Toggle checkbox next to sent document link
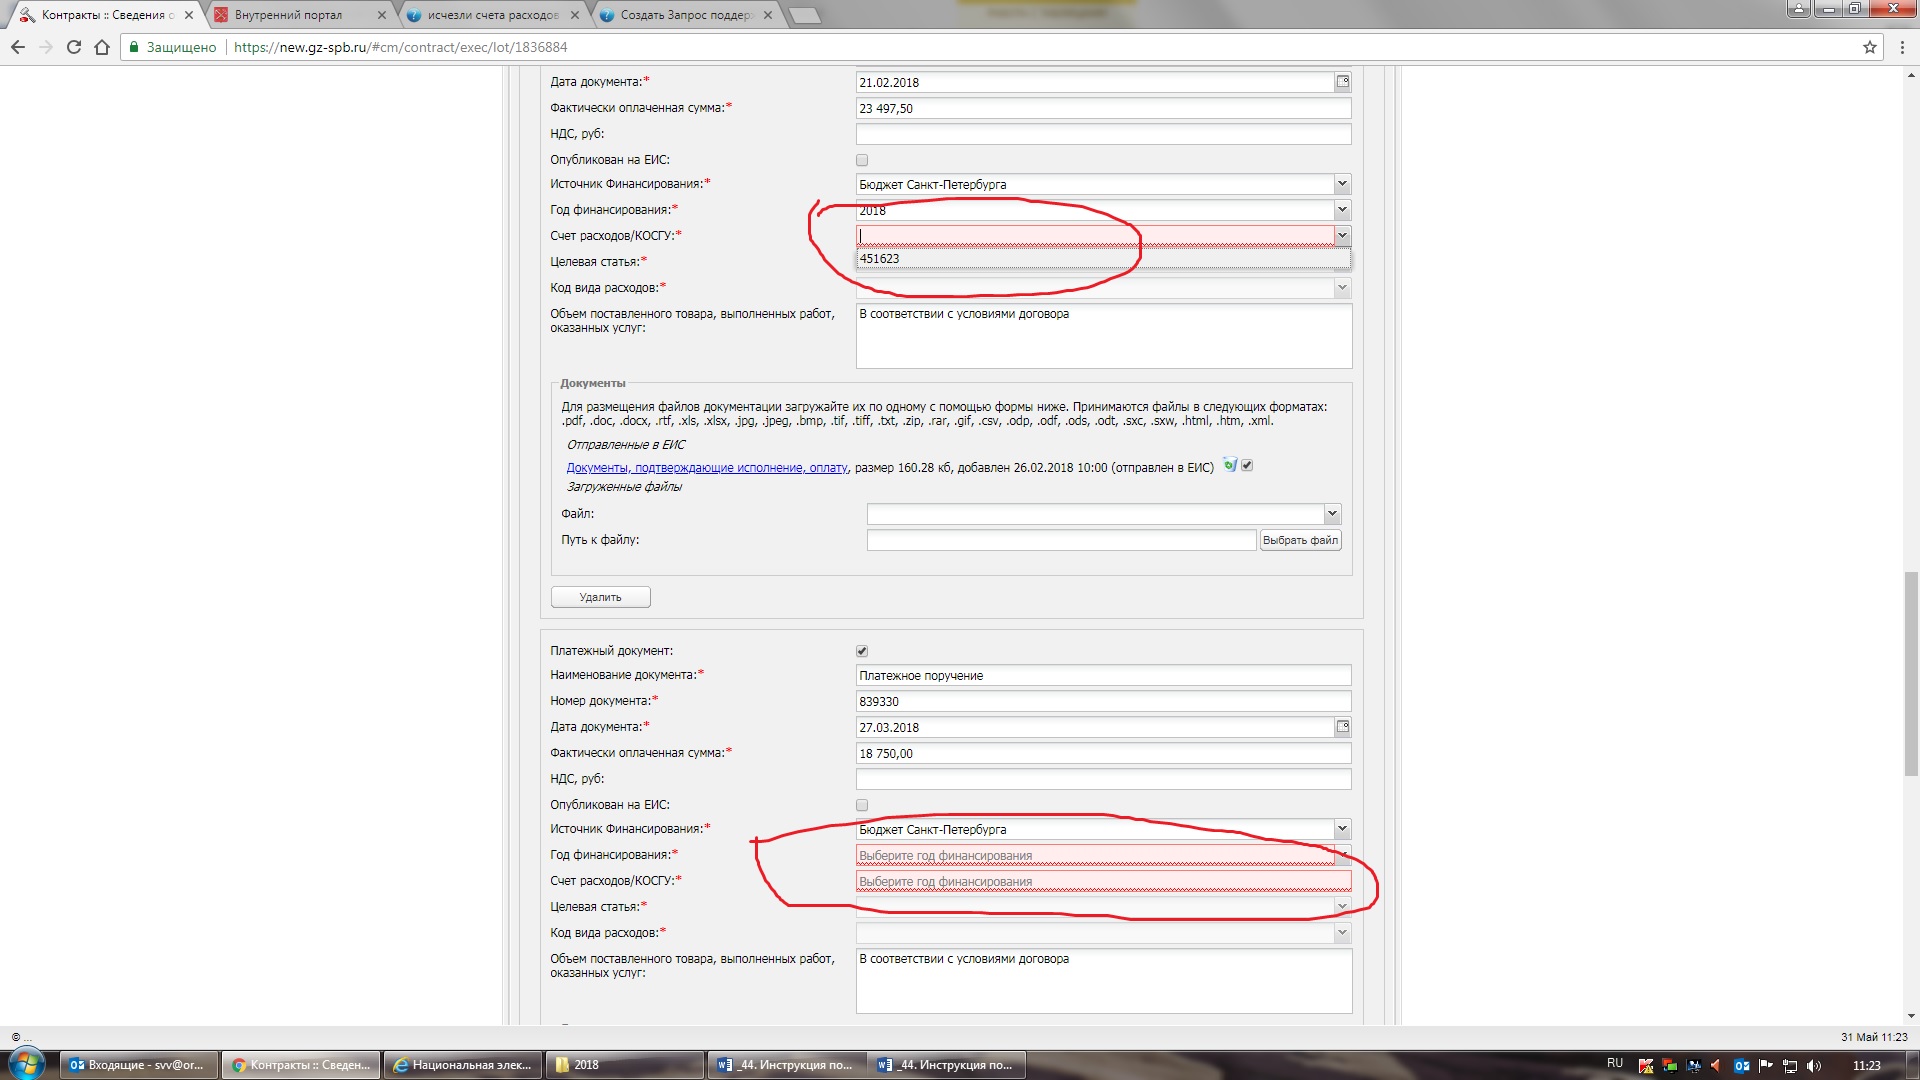 1247,465
